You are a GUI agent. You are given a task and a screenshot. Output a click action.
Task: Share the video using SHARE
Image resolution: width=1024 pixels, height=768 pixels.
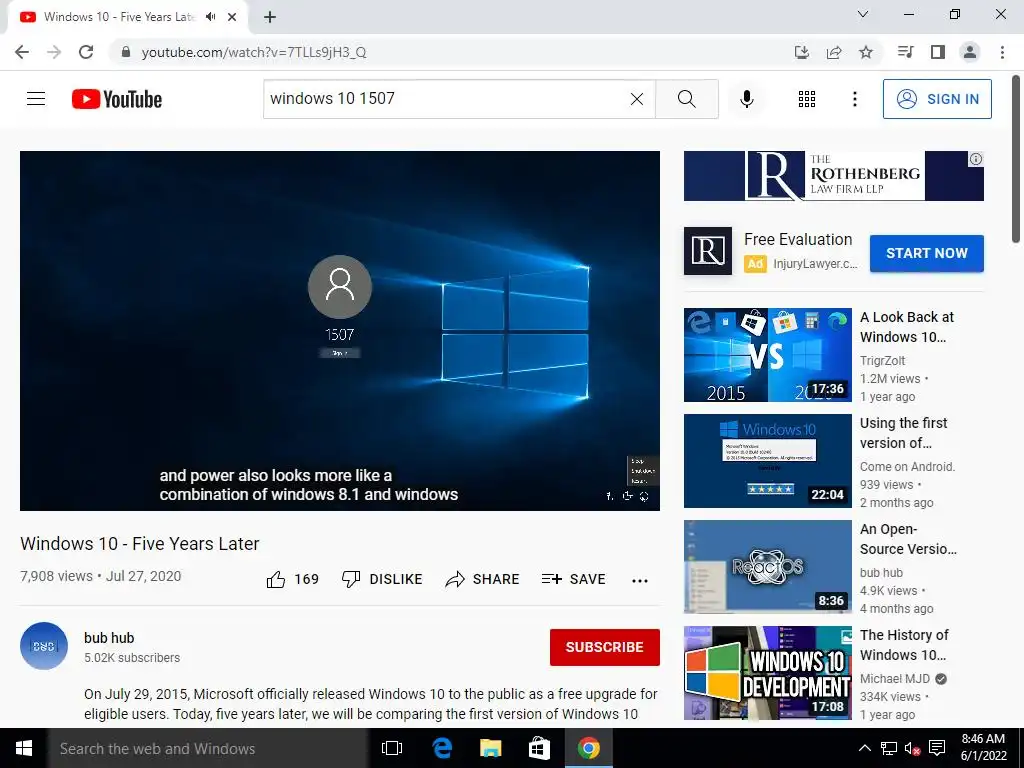pyautogui.click(x=482, y=579)
